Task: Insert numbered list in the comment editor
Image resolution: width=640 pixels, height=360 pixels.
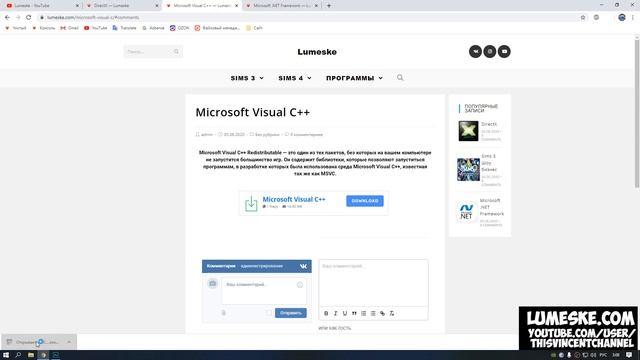Action: tap(364, 313)
